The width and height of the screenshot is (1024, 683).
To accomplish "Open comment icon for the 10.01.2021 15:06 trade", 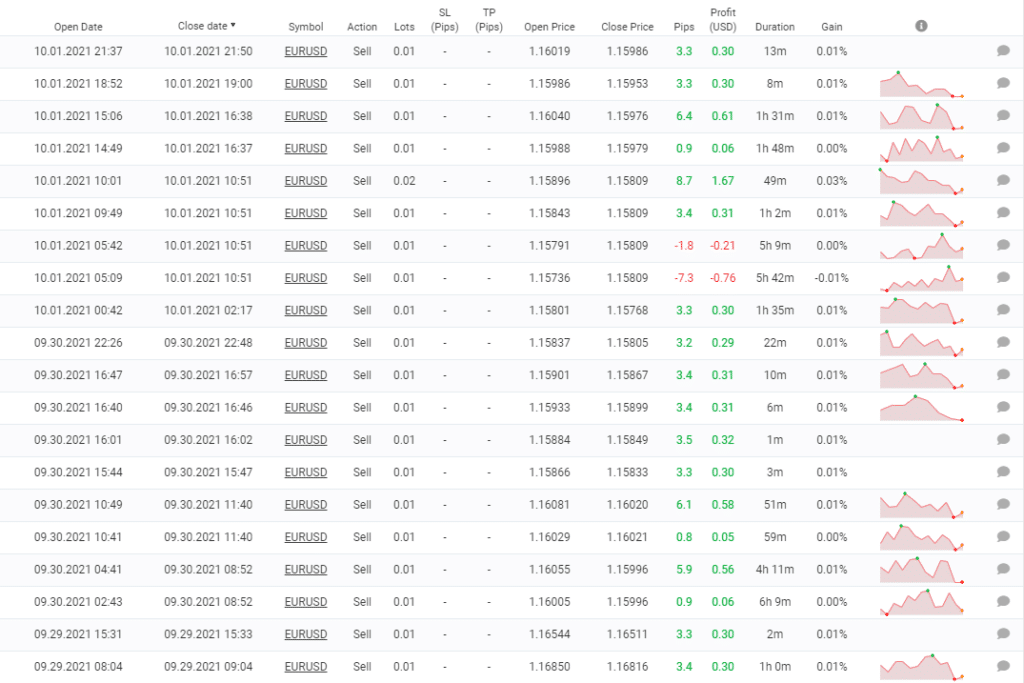I will 1003,116.
